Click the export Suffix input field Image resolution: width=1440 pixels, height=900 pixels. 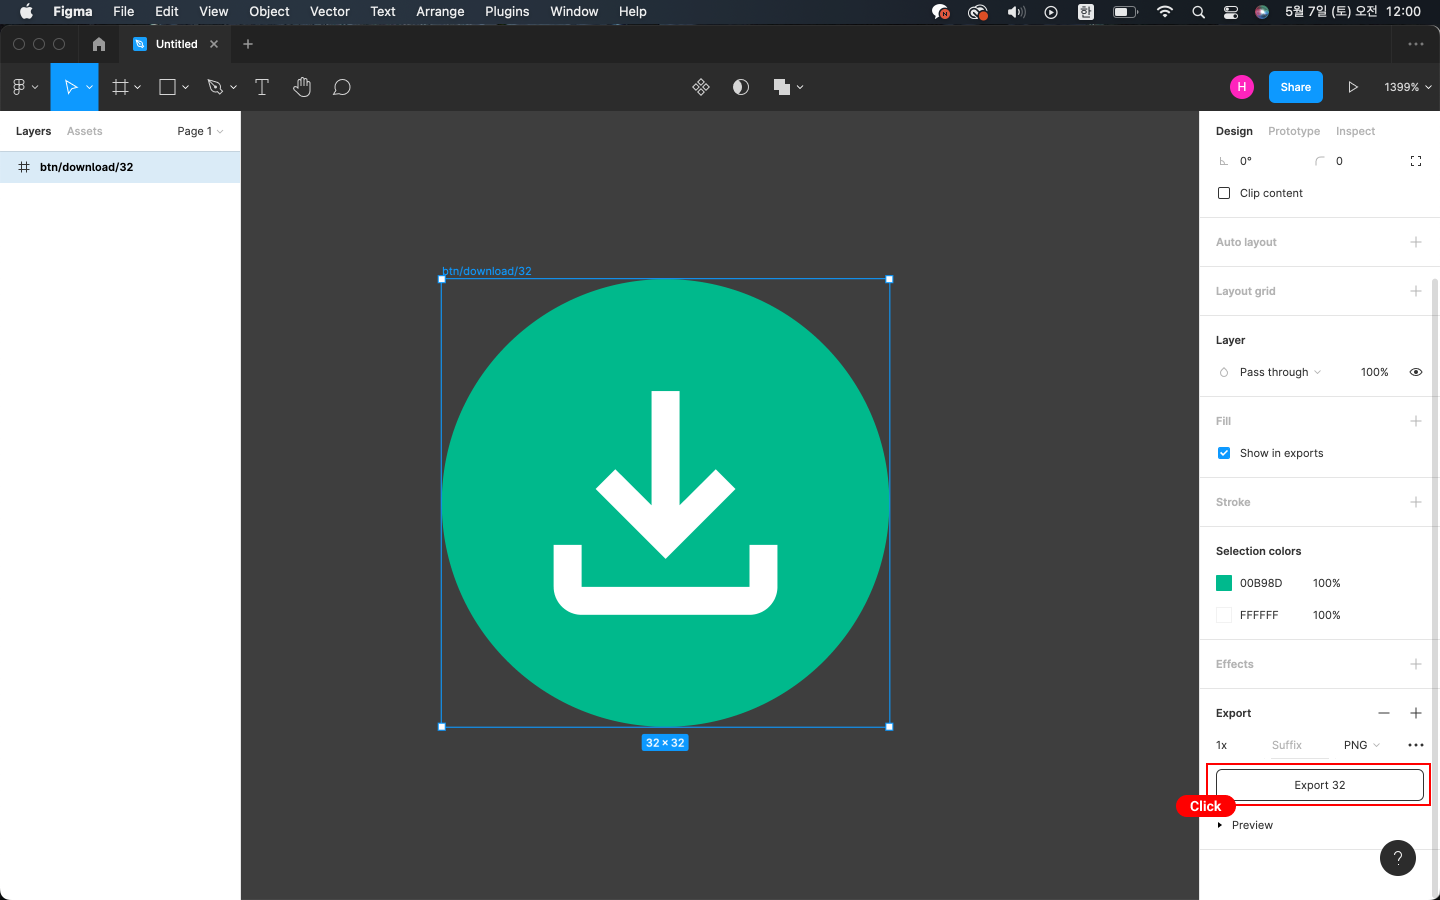point(1298,745)
